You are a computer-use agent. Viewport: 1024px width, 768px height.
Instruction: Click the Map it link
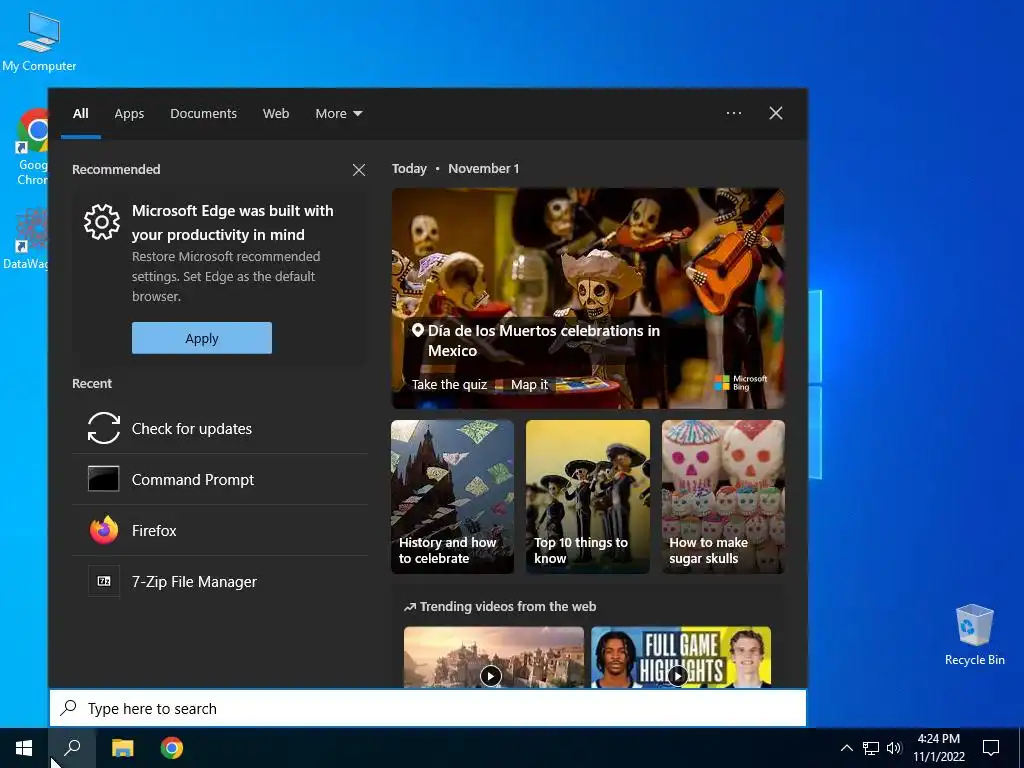tap(530, 385)
